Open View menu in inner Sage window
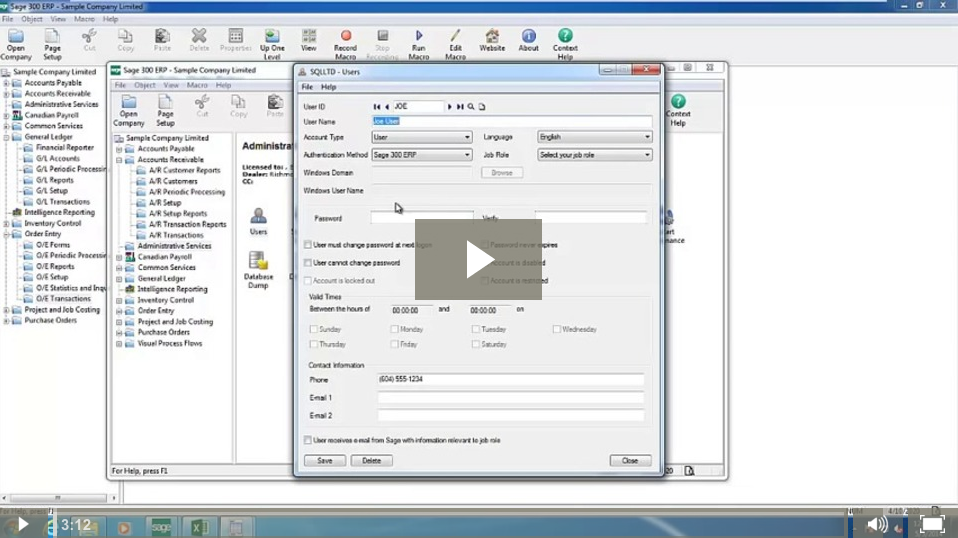 tap(171, 85)
